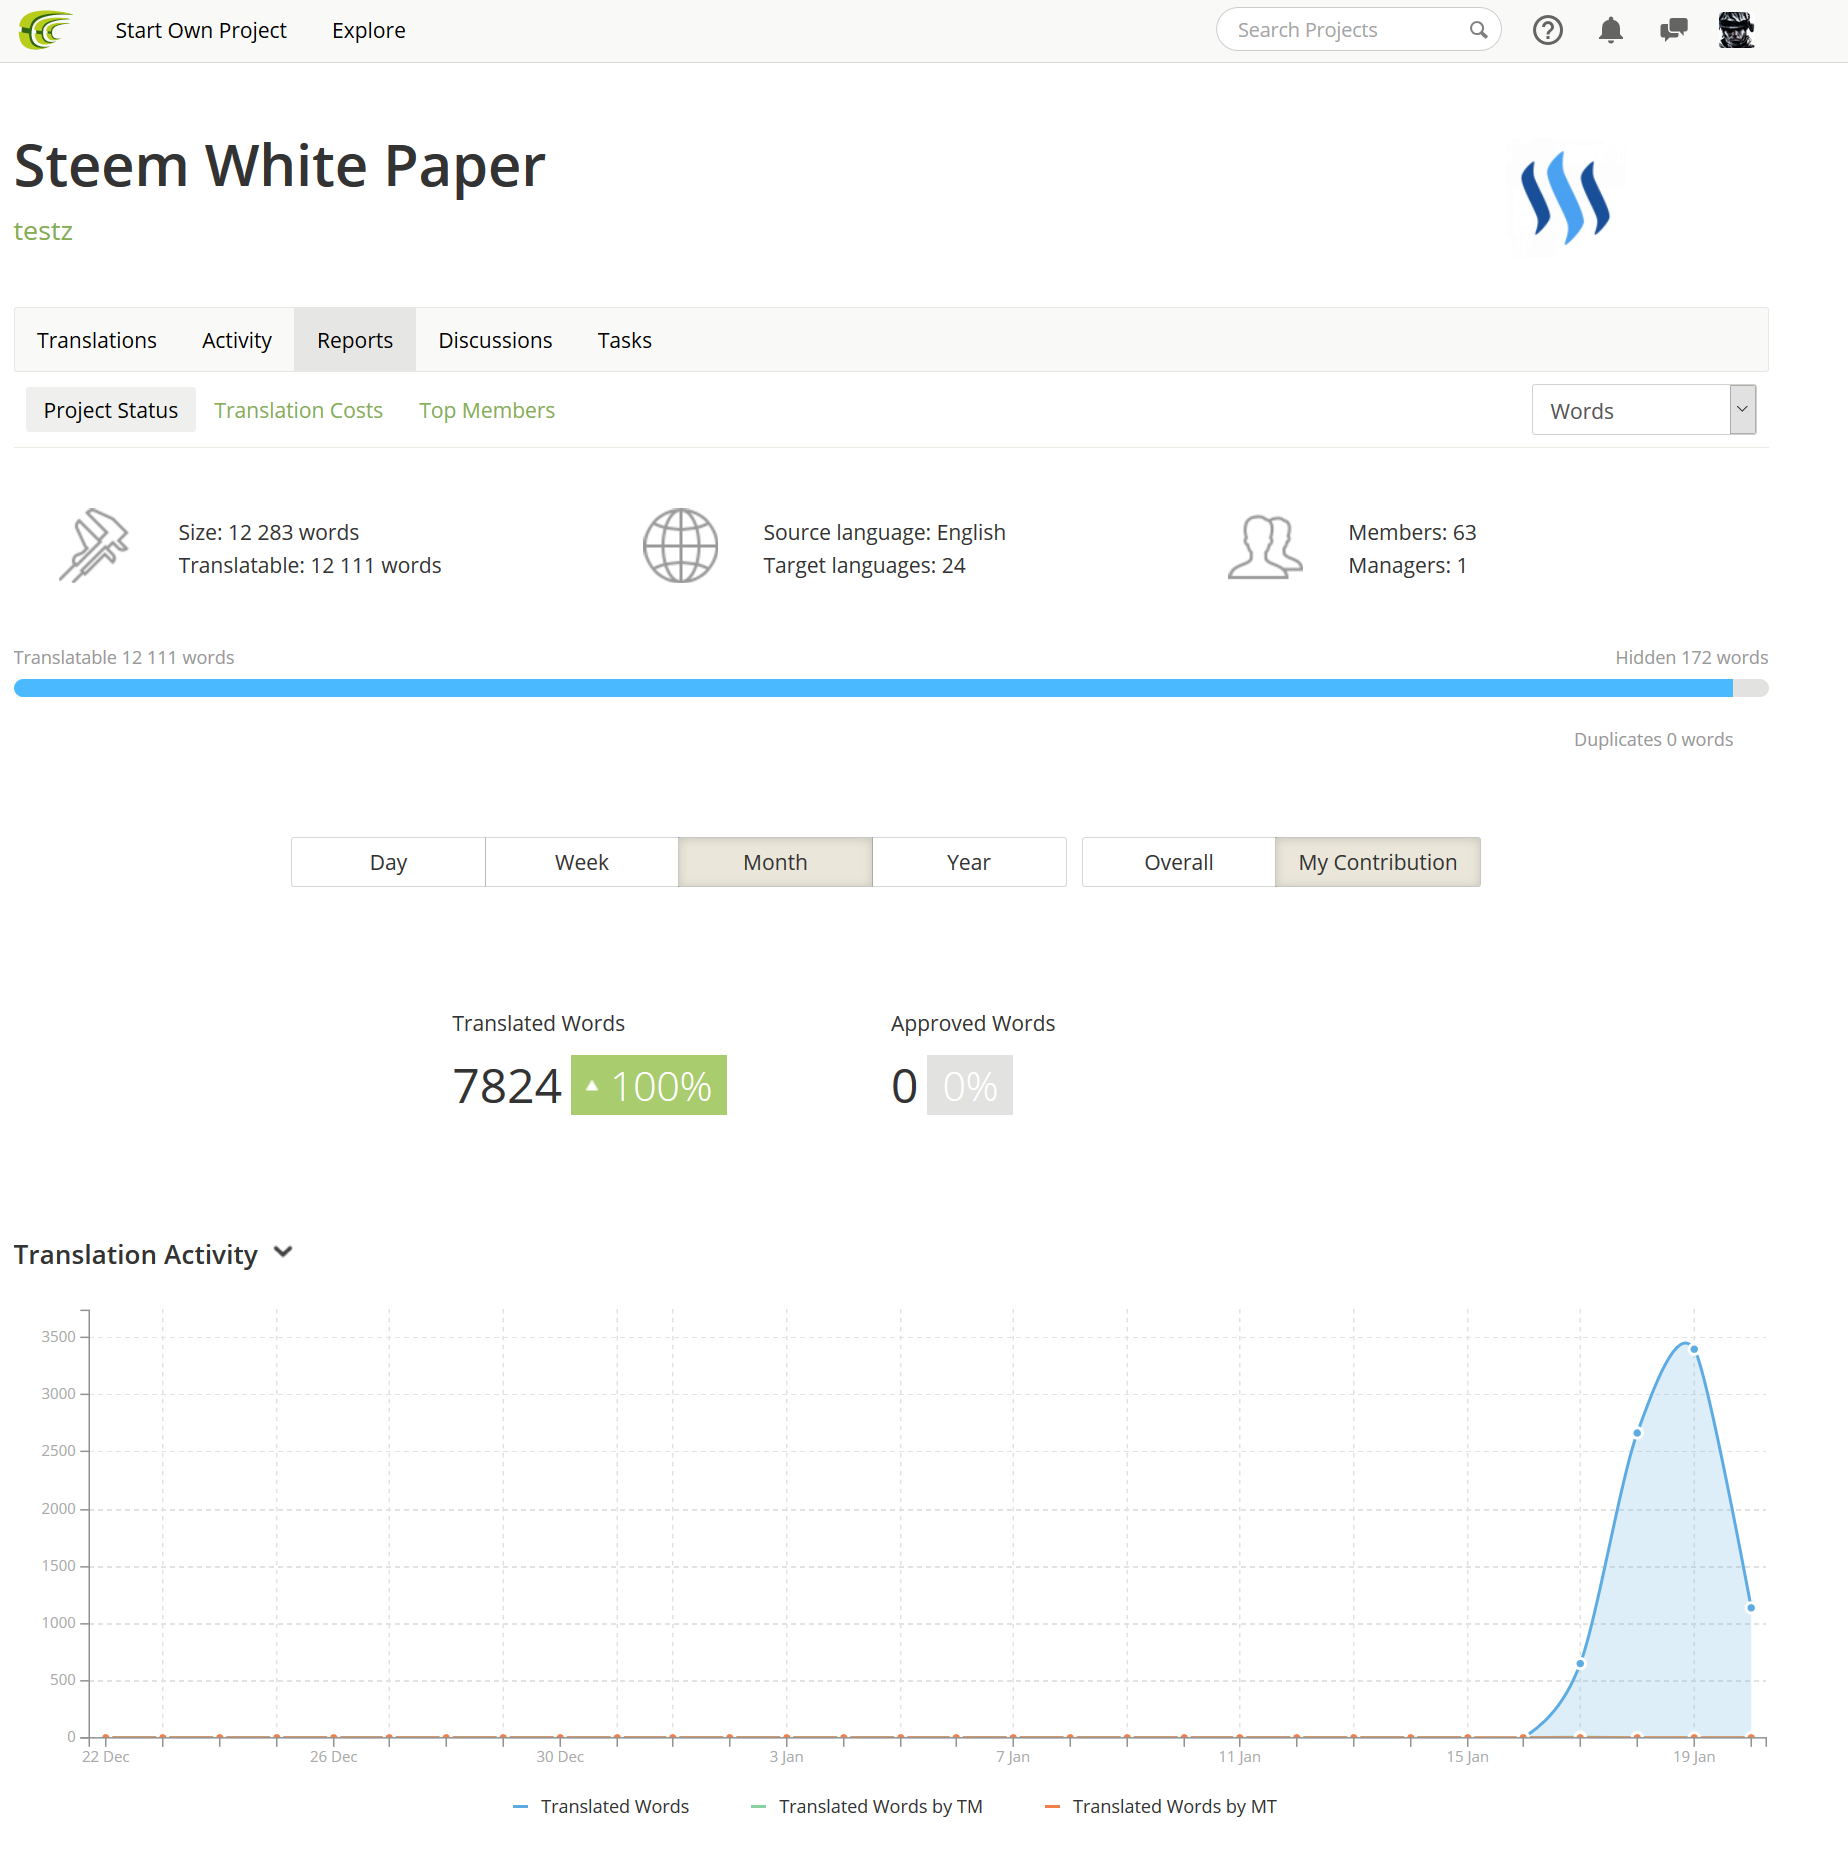1848x1857 pixels.
Task: Switch to My Contribution view
Action: pos(1378,862)
